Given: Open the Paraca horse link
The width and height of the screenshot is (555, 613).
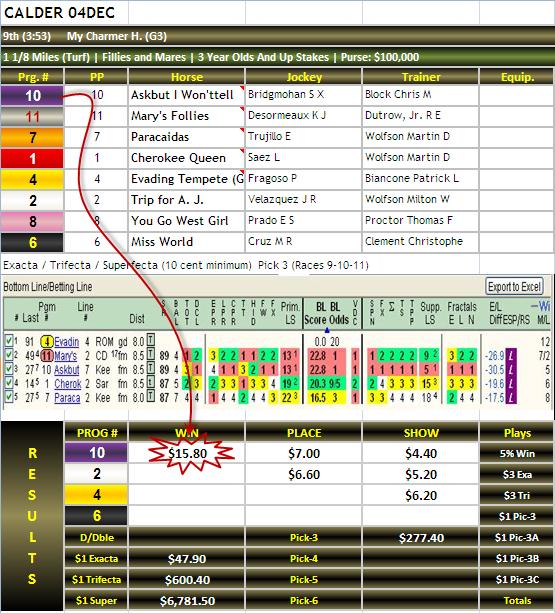Looking at the screenshot, I should click(67, 398).
